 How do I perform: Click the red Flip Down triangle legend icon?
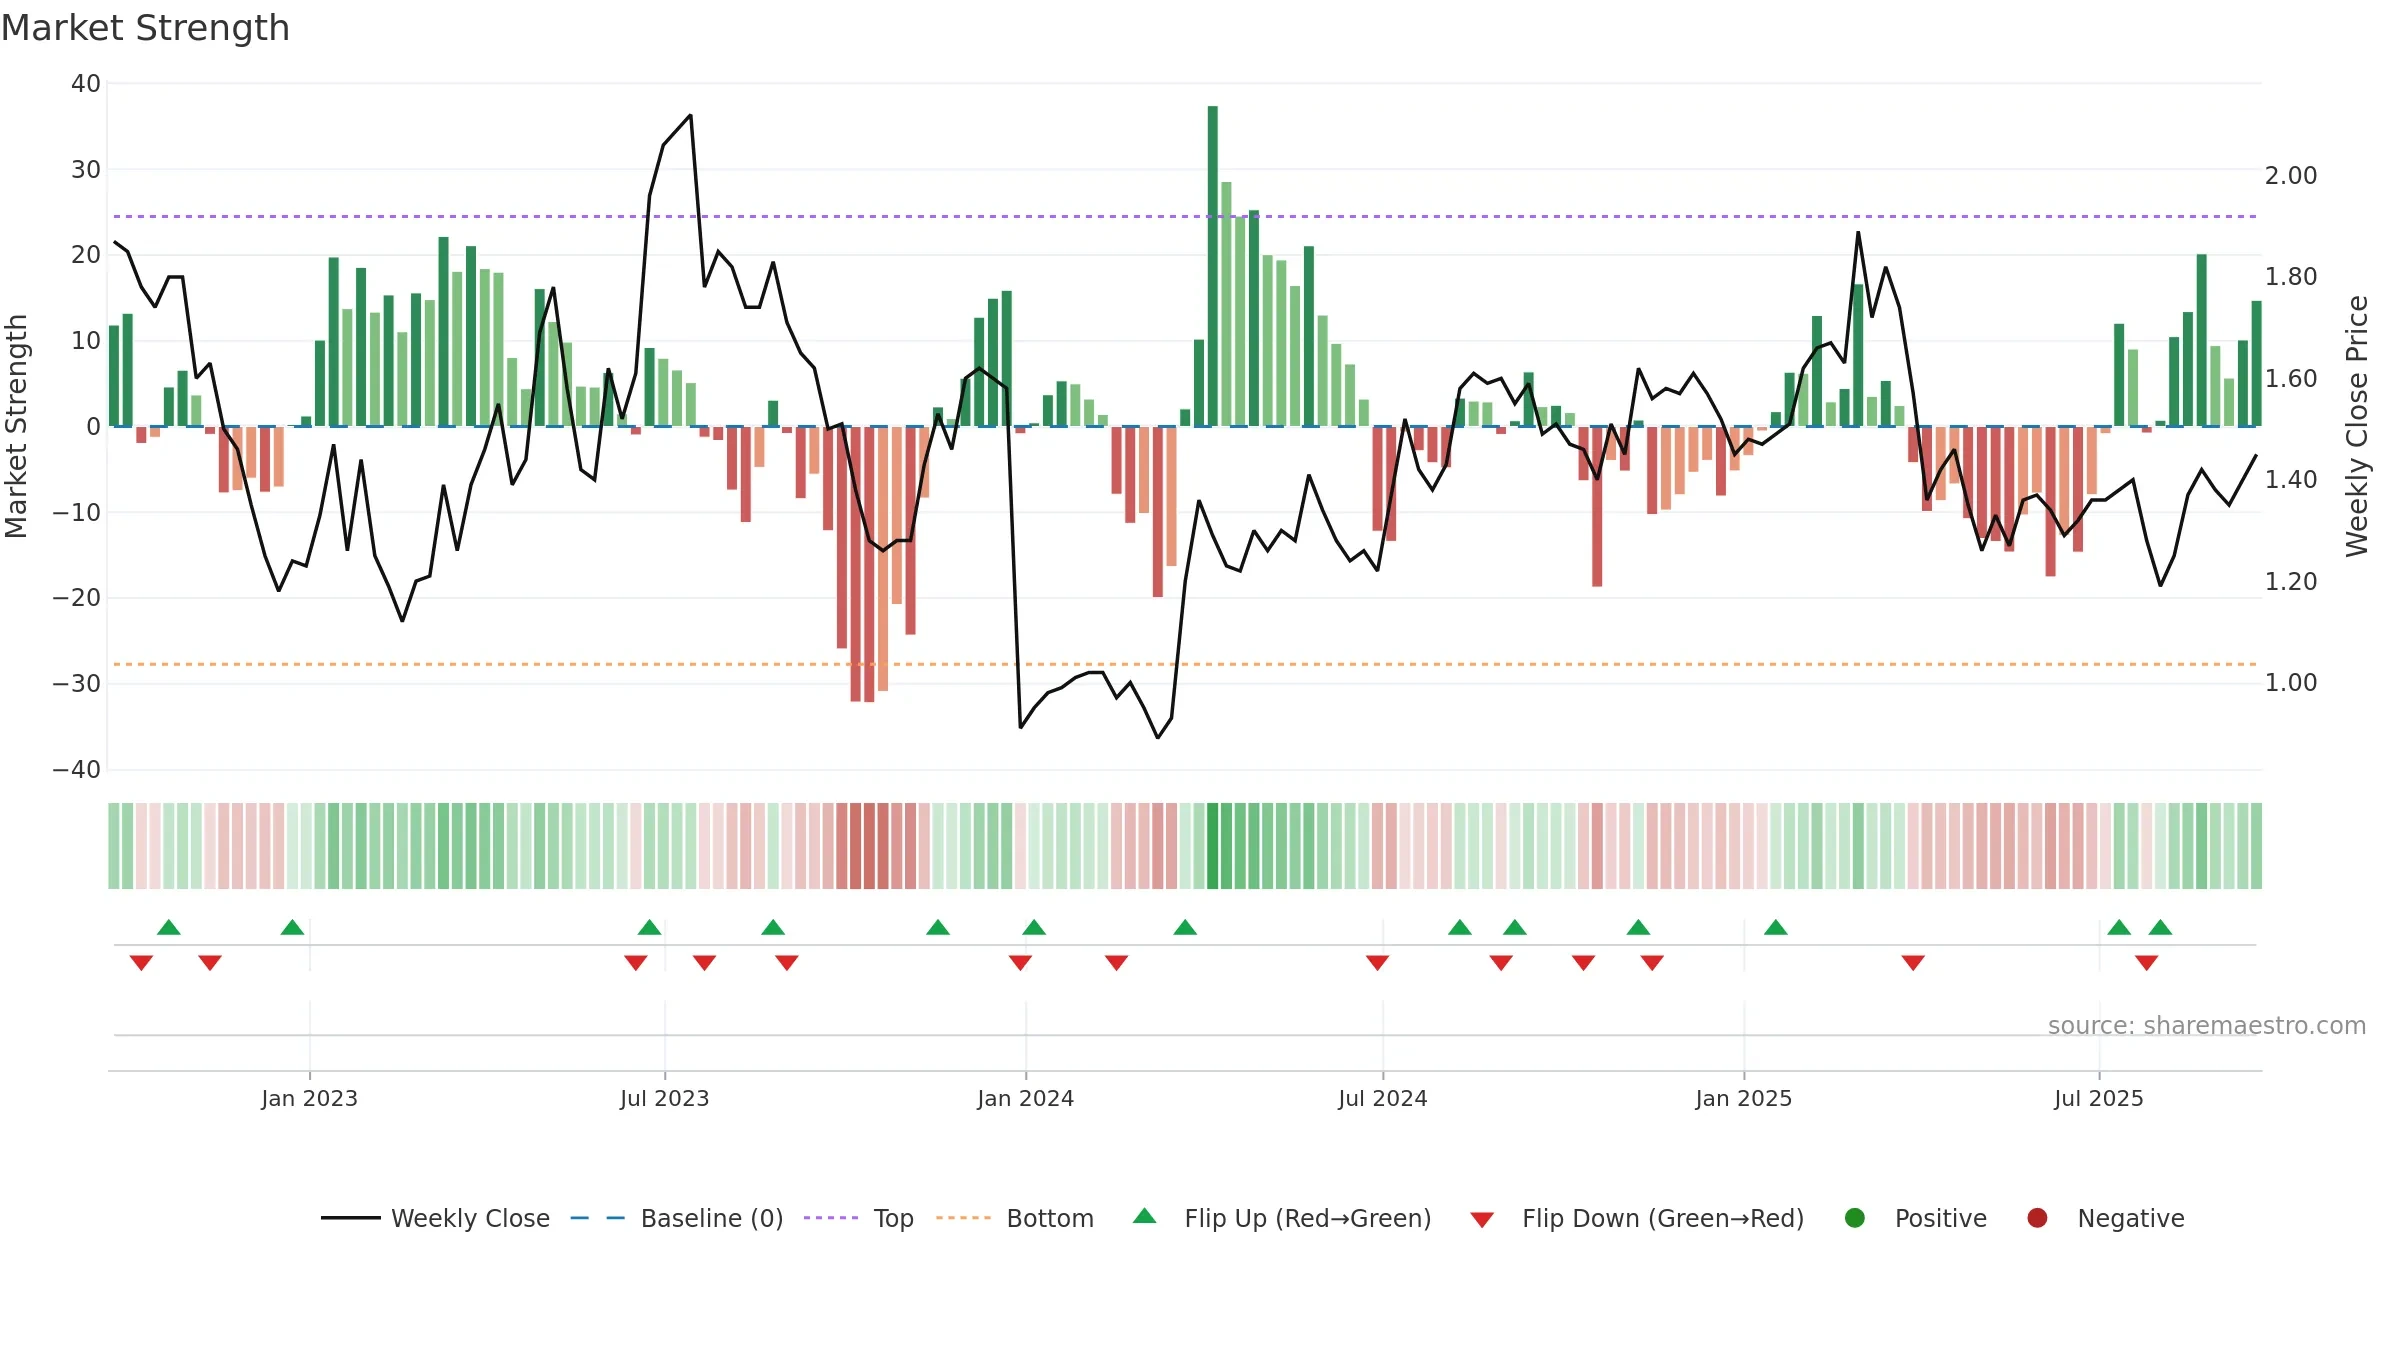coord(1482,1219)
